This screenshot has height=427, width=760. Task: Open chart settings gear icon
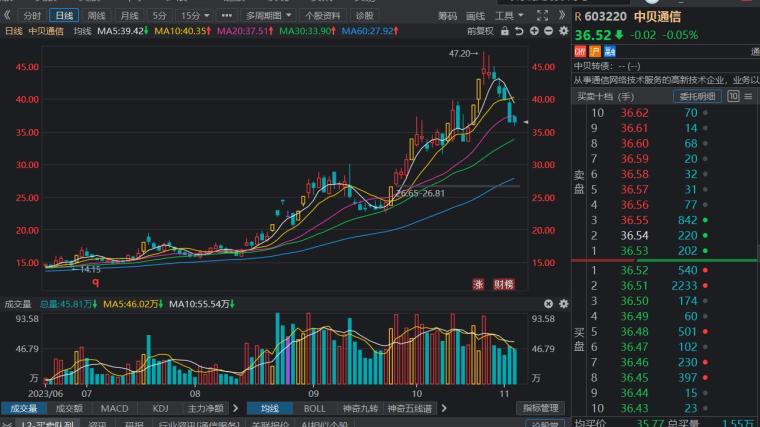point(563,31)
